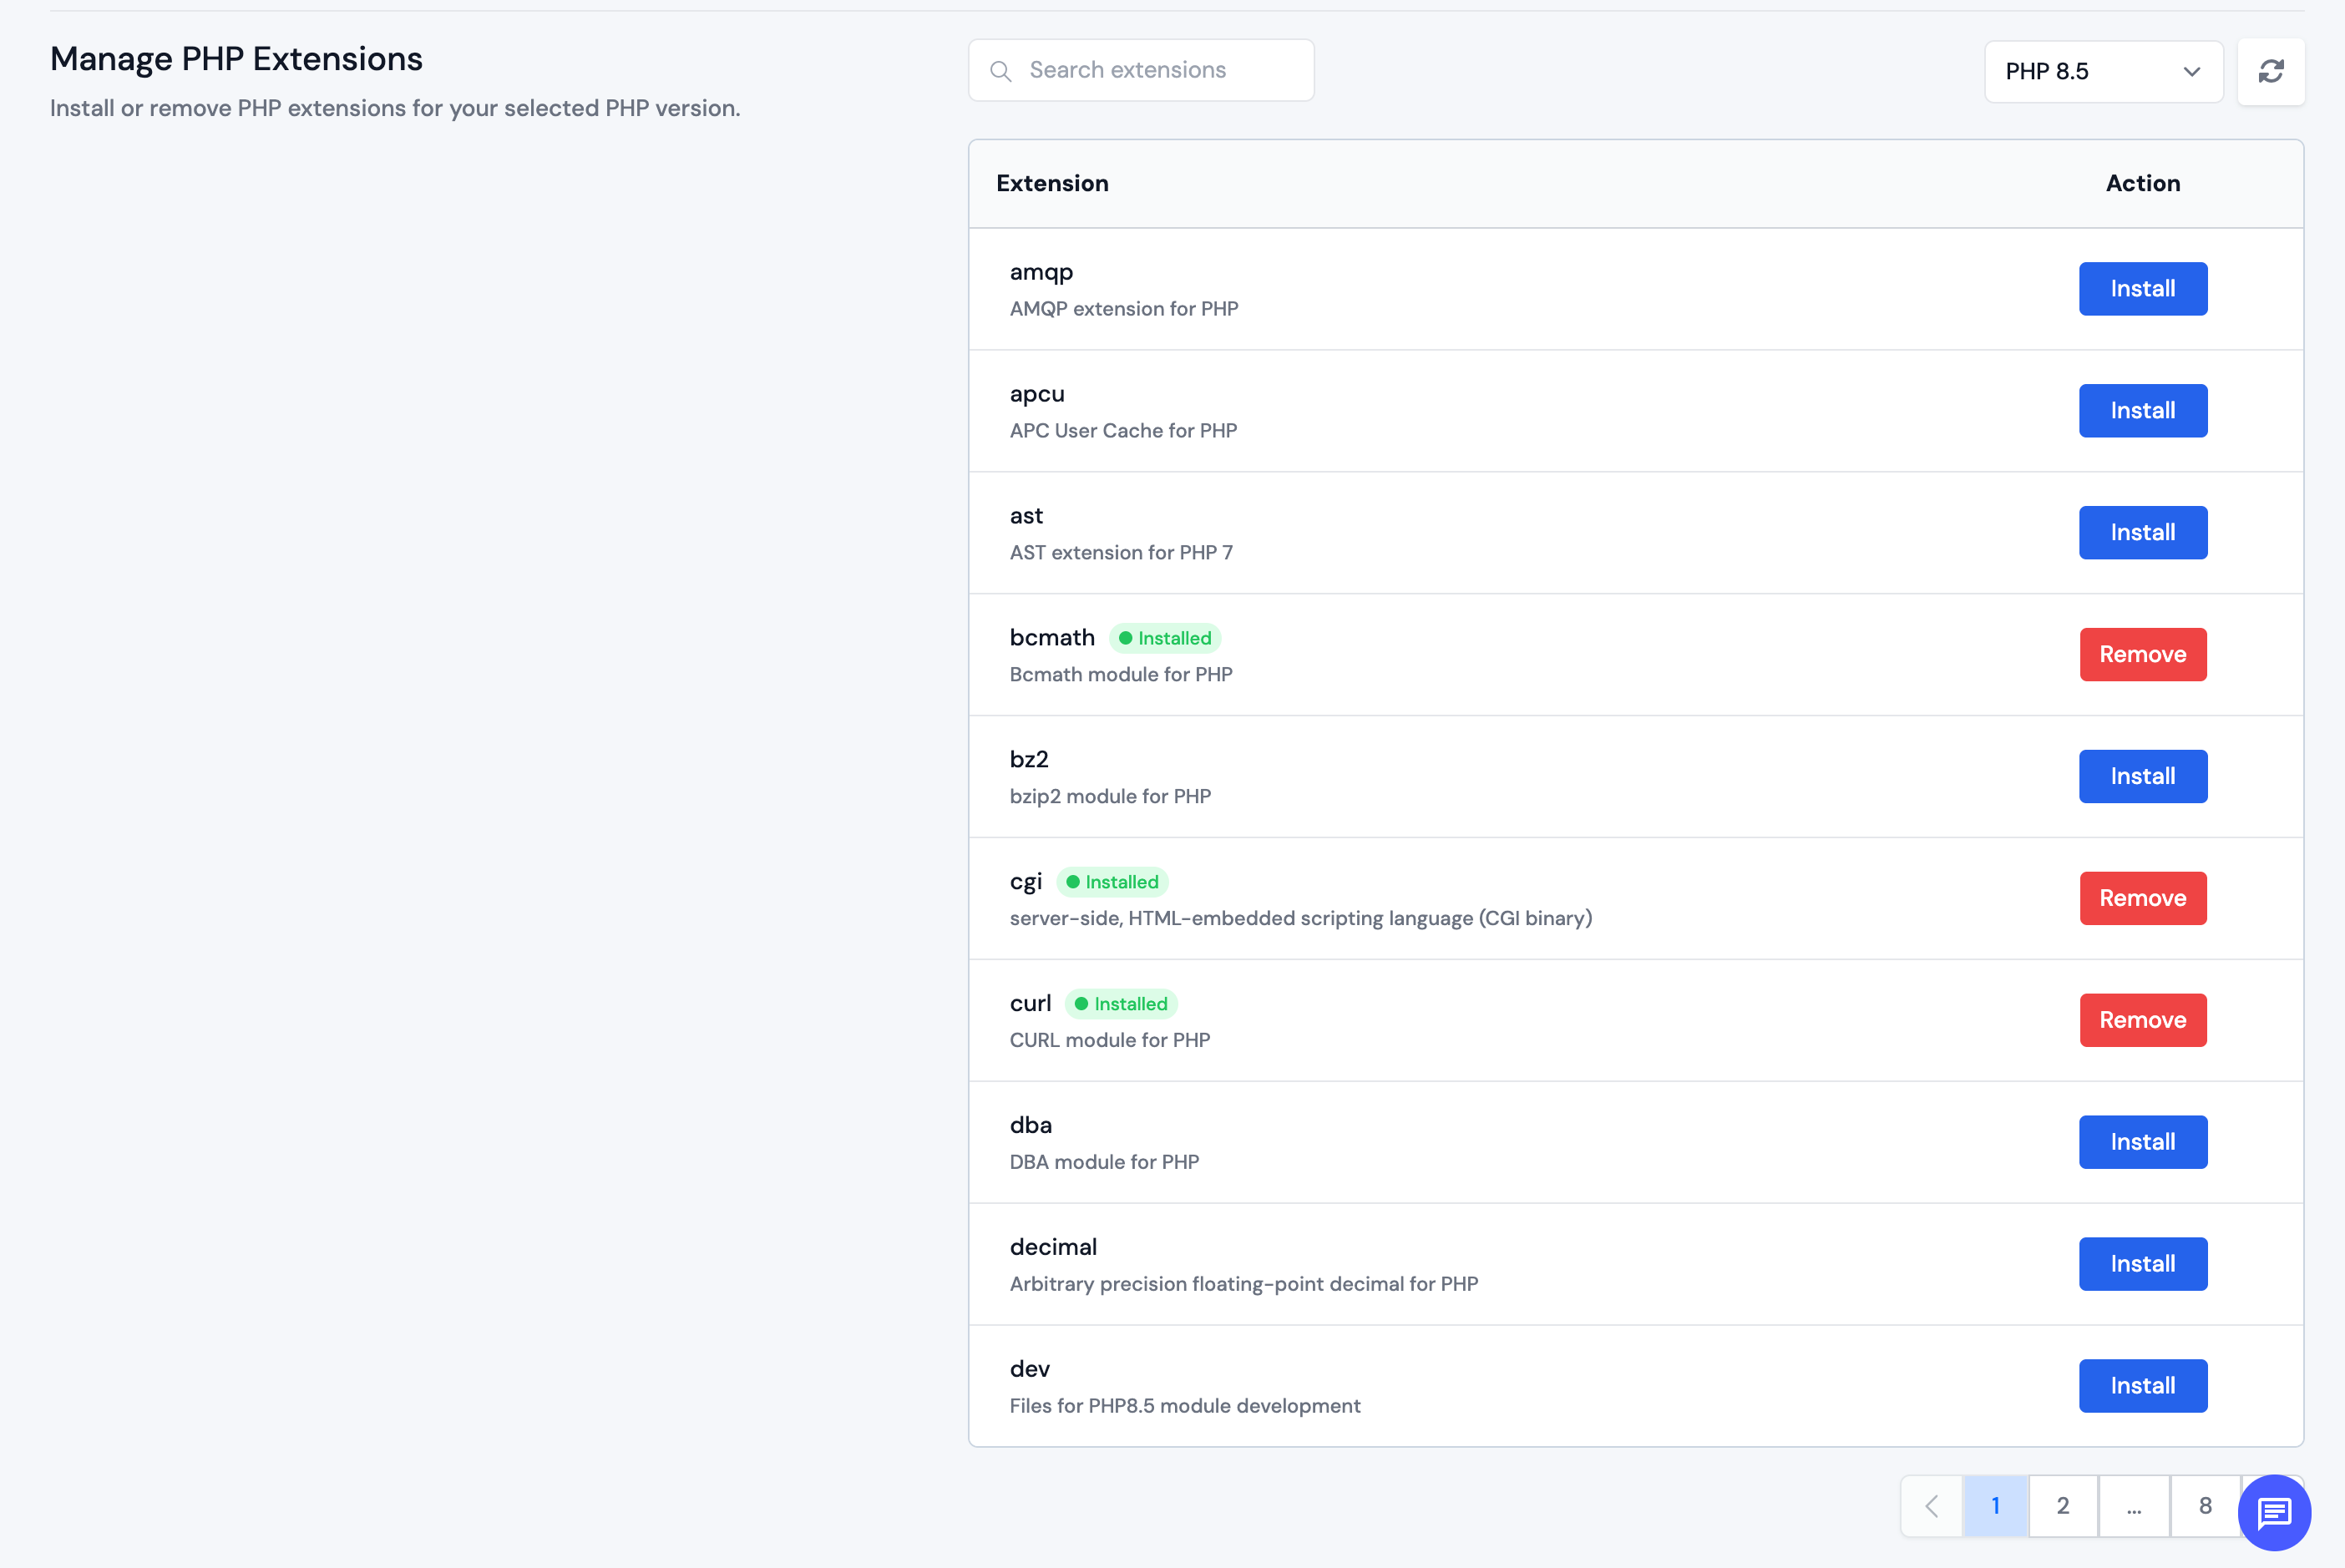Open the PHP version dropdown
Screen dimensions: 2345x1568
[x=2103, y=71]
